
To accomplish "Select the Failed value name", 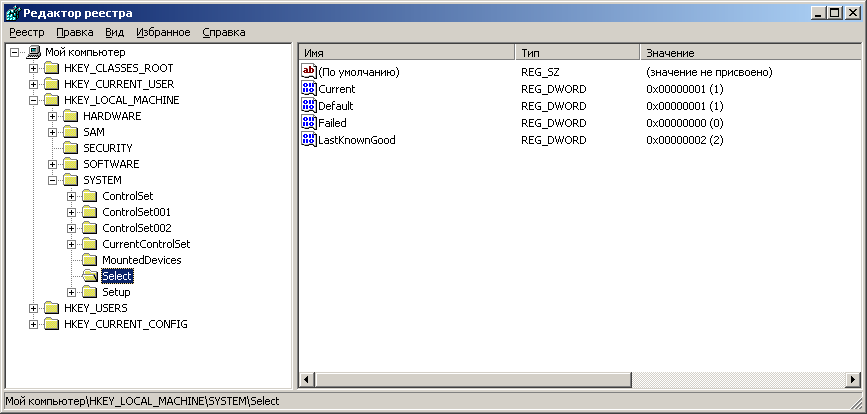I will [x=332, y=123].
